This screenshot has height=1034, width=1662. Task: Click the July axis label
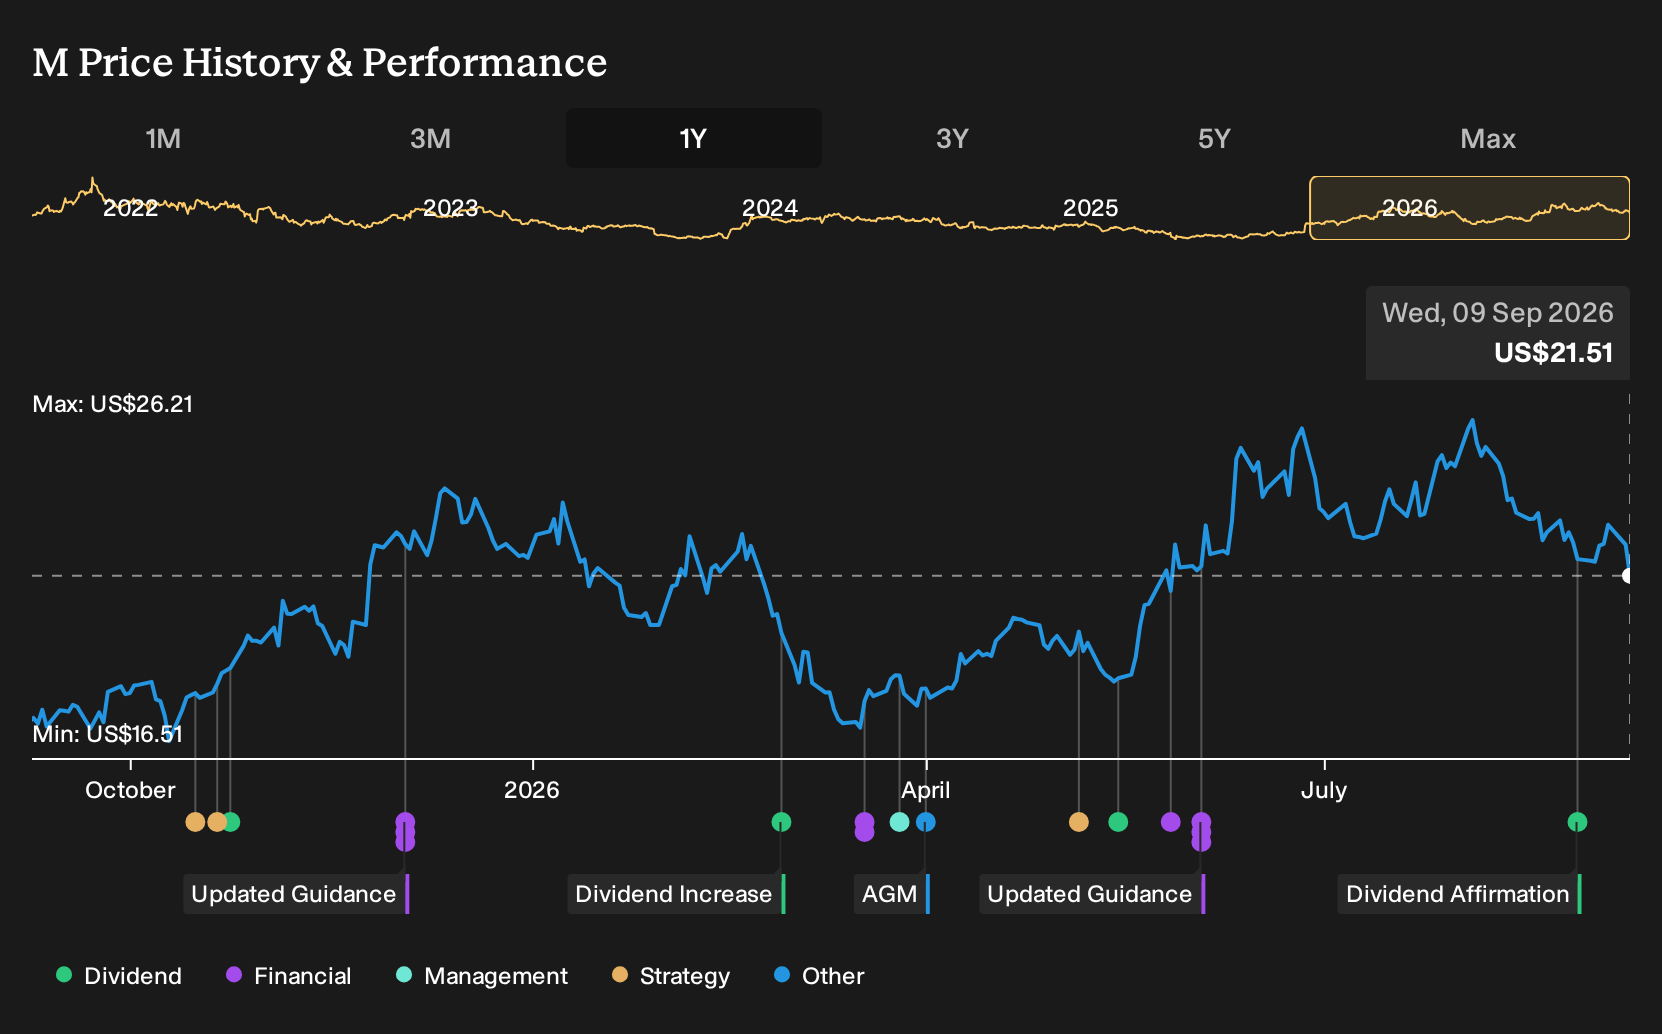1324,790
